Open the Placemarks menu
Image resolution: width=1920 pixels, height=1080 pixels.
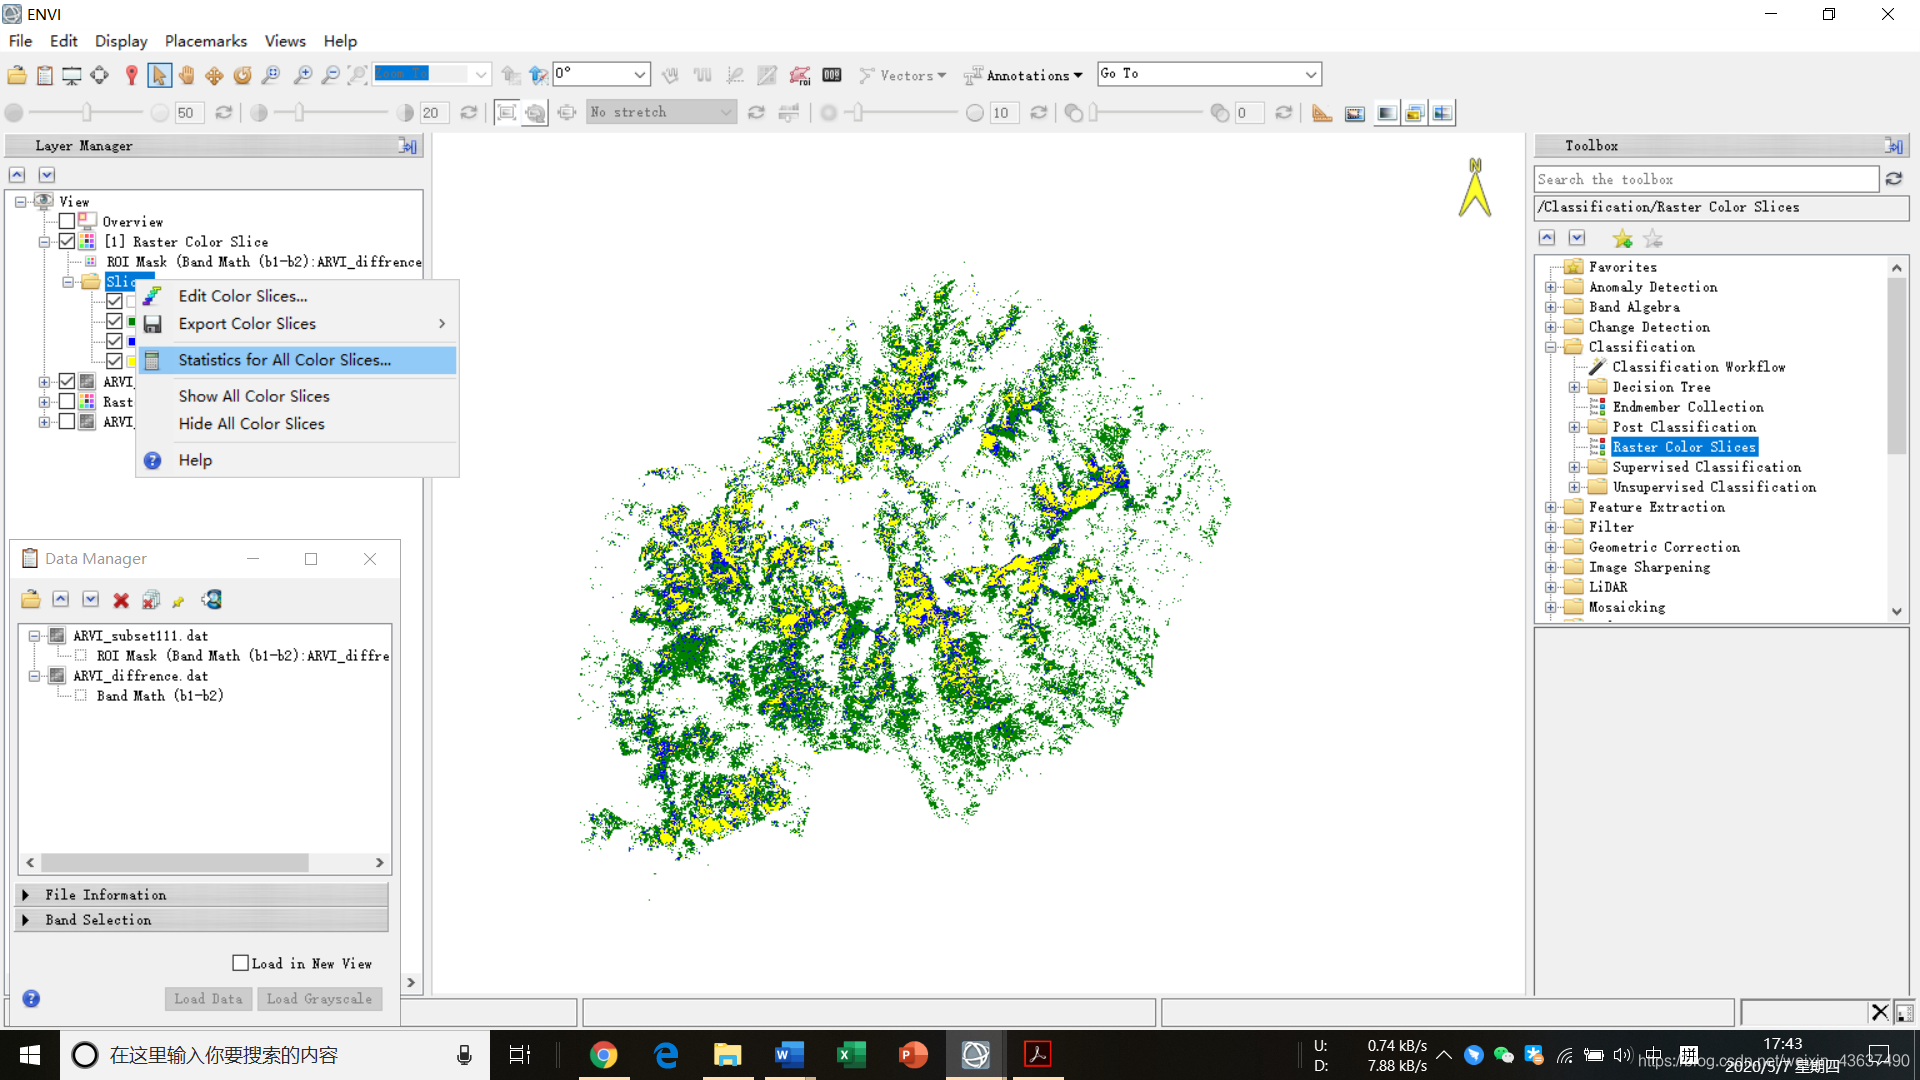[x=205, y=41]
